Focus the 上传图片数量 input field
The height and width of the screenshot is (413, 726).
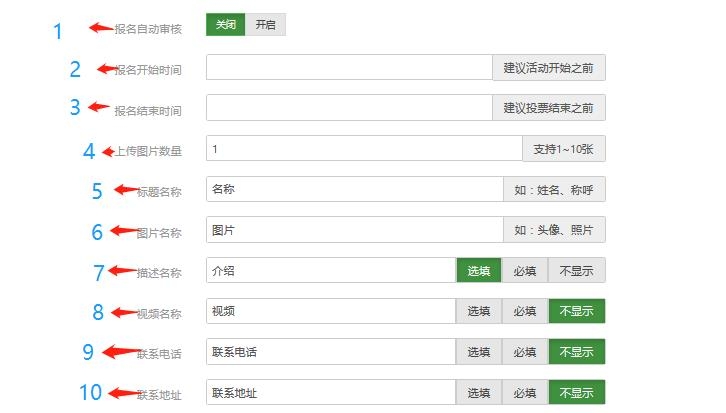point(363,148)
